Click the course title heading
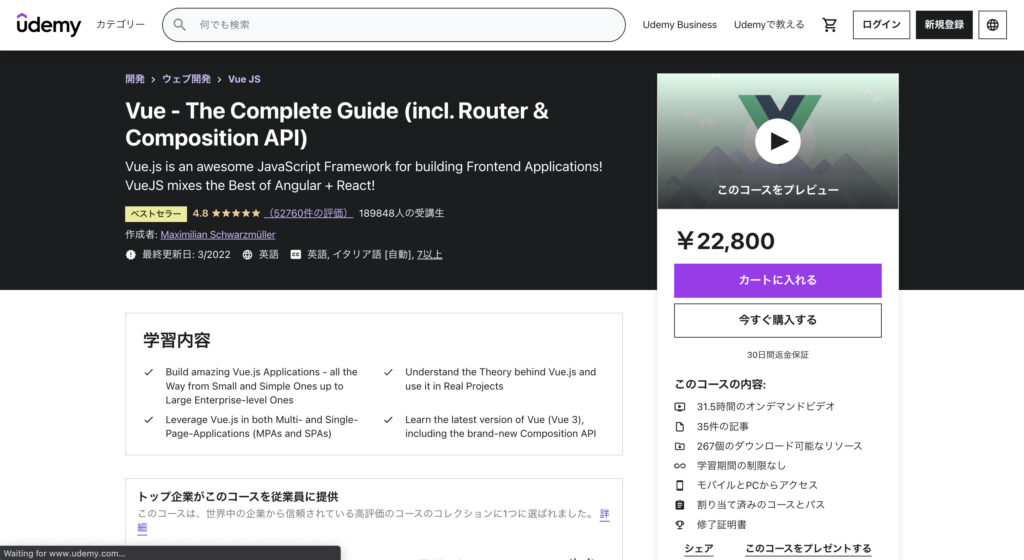This screenshot has height=560, width=1024. click(337, 124)
